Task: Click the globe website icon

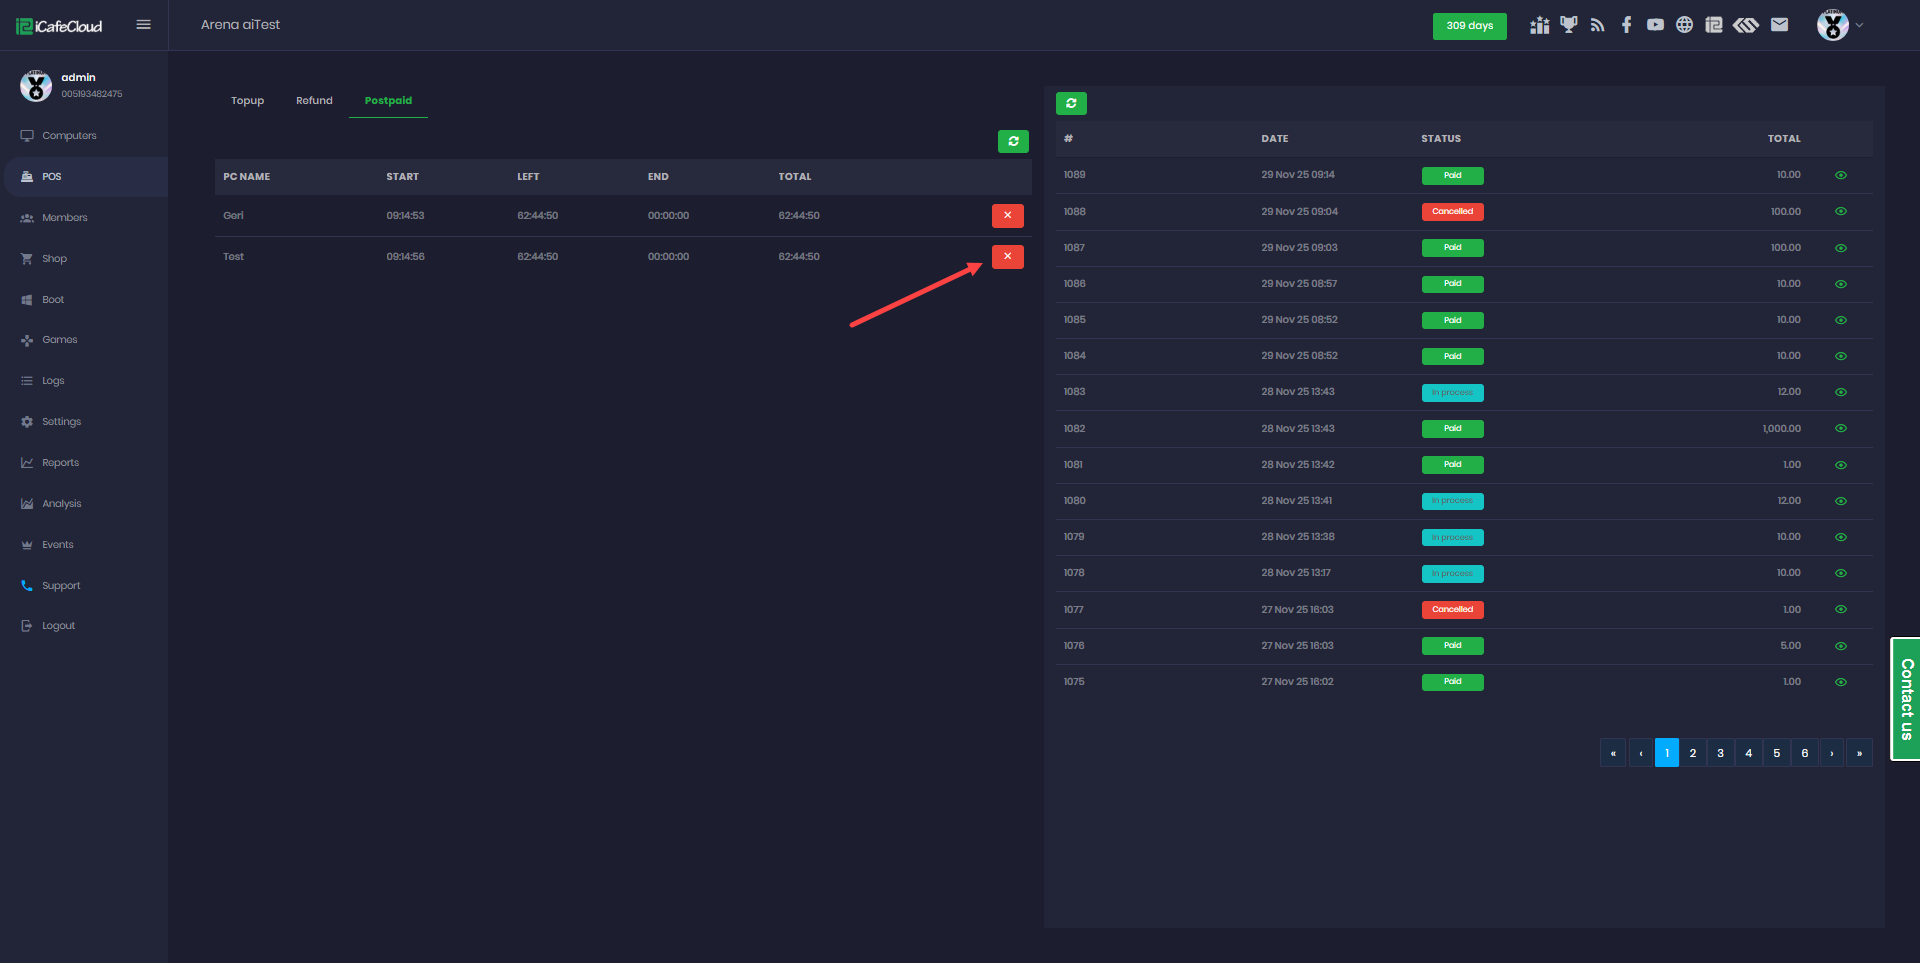Action: [1684, 25]
